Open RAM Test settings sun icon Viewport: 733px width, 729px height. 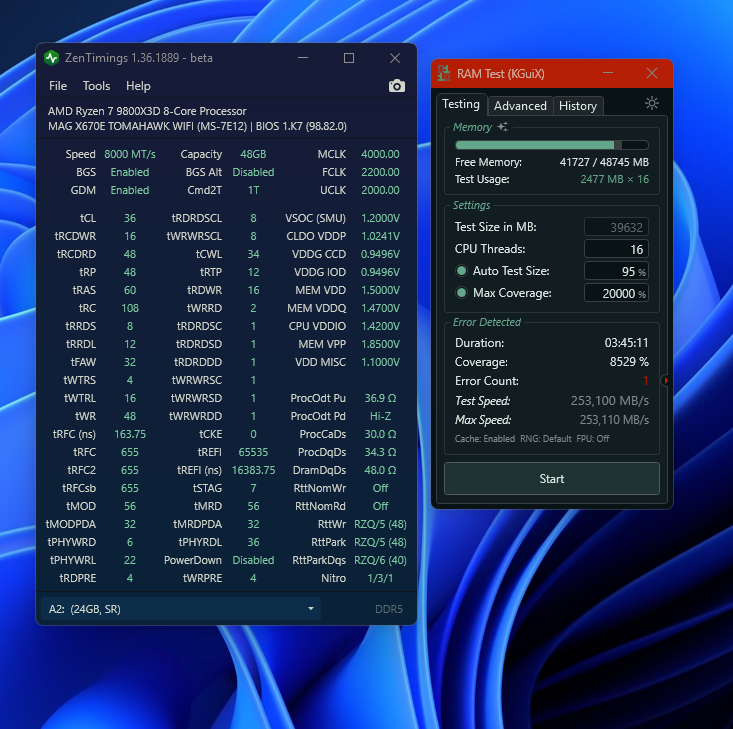tap(651, 103)
